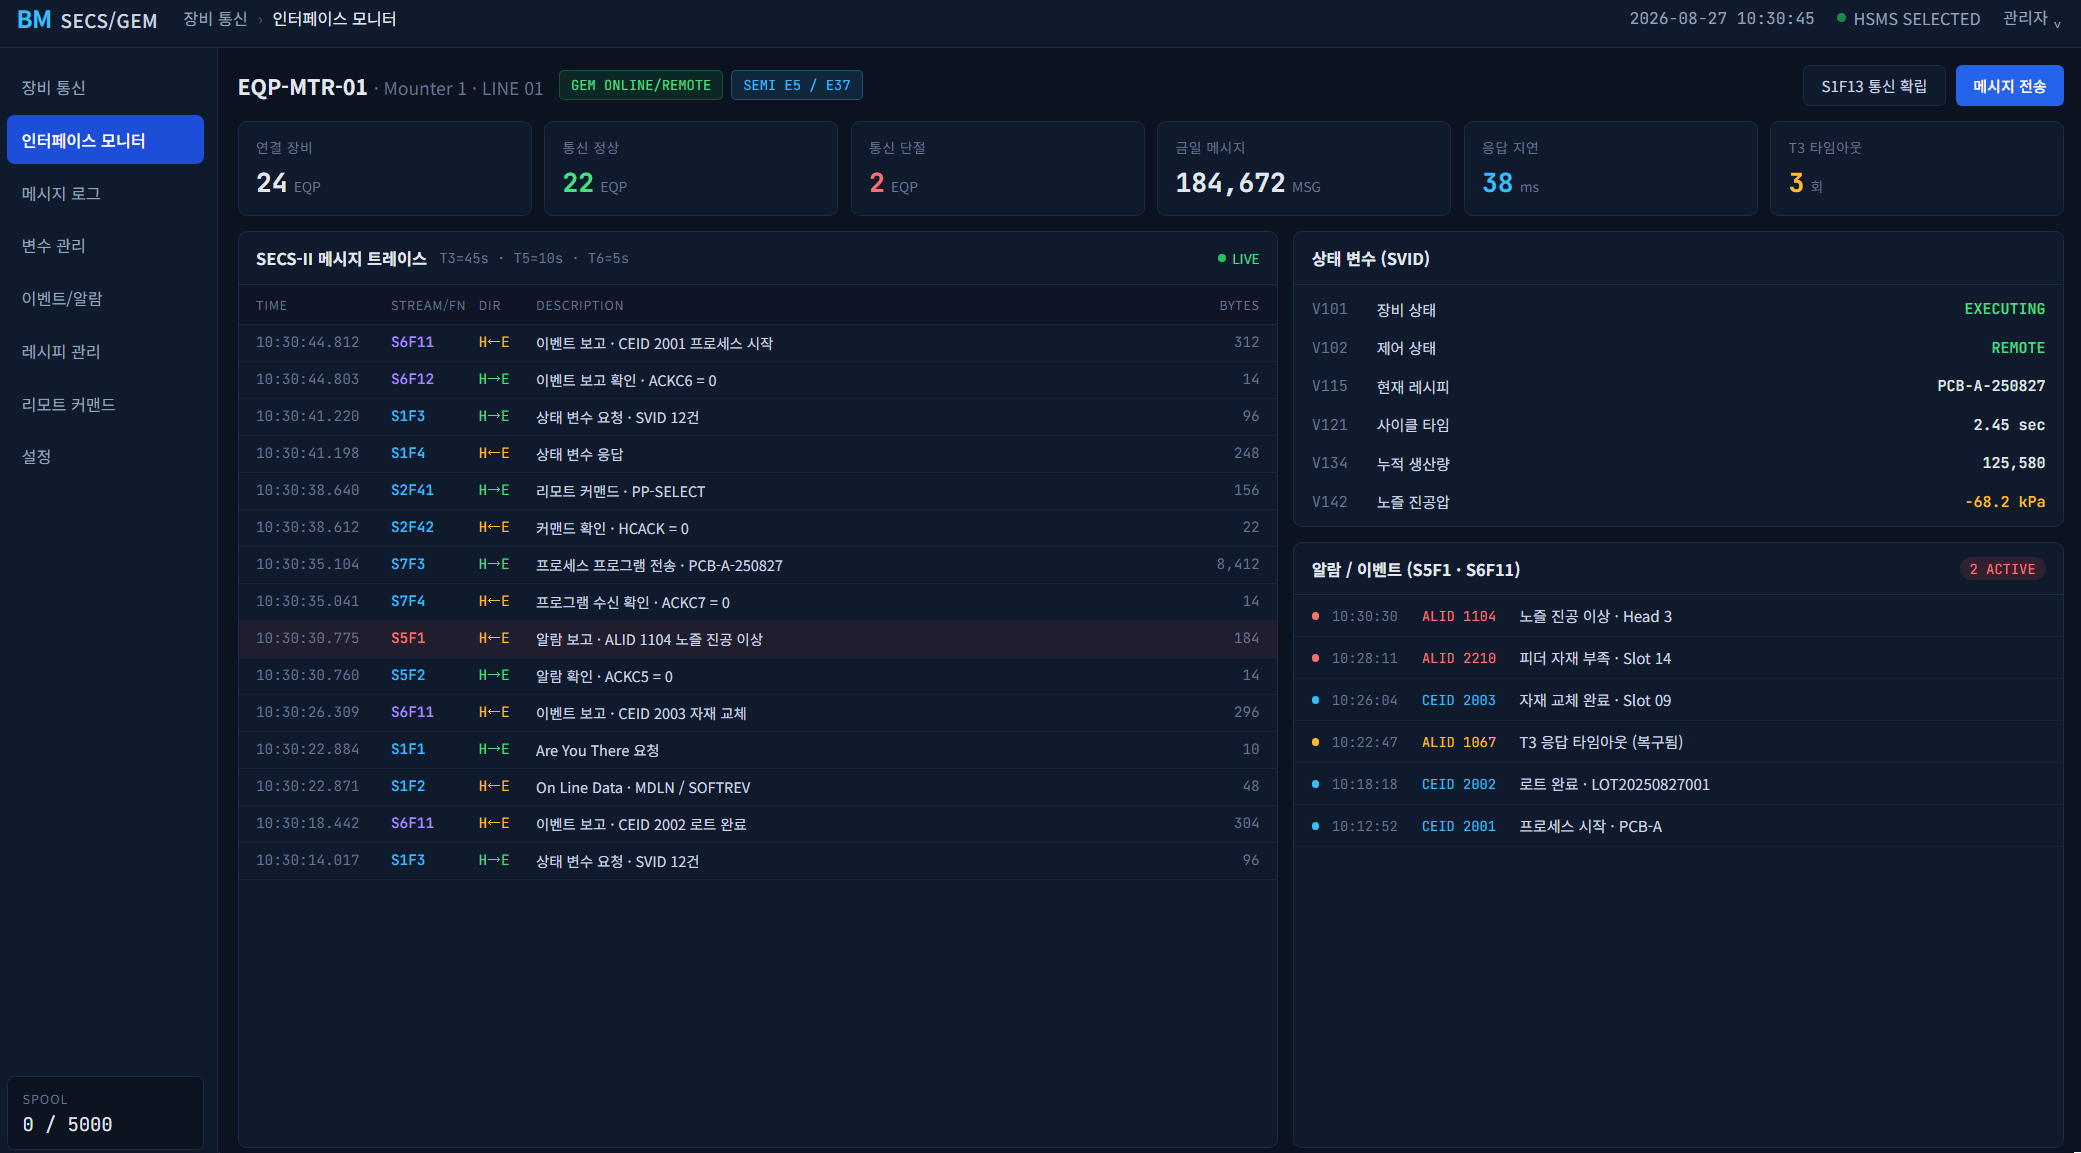The width and height of the screenshot is (2081, 1153).
Task: Select the S5F1 알람 보고 ALID 1104 row
Action: pyautogui.click(x=758, y=639)
